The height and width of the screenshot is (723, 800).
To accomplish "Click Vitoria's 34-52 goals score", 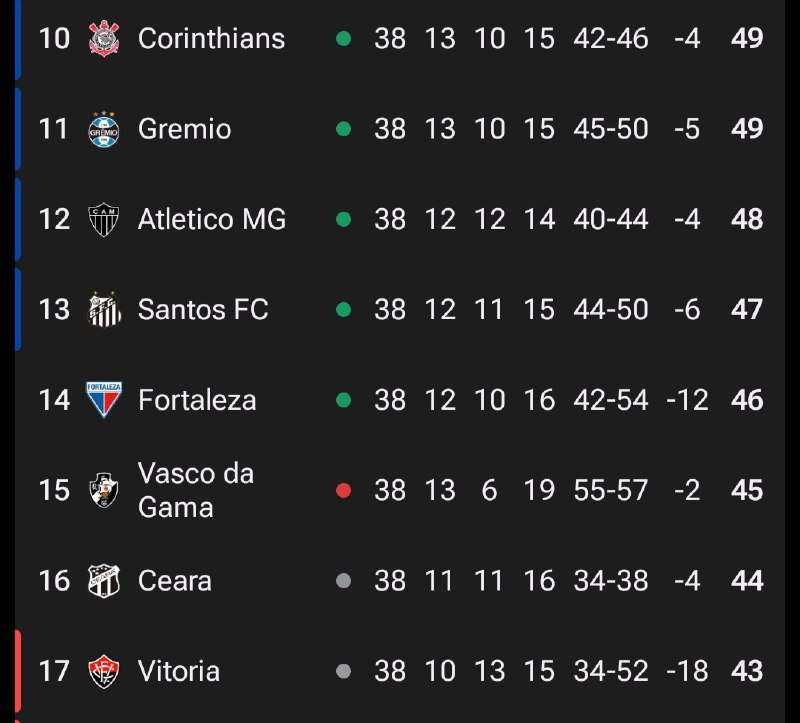I will pyautogui.click(x=611, y=670).
